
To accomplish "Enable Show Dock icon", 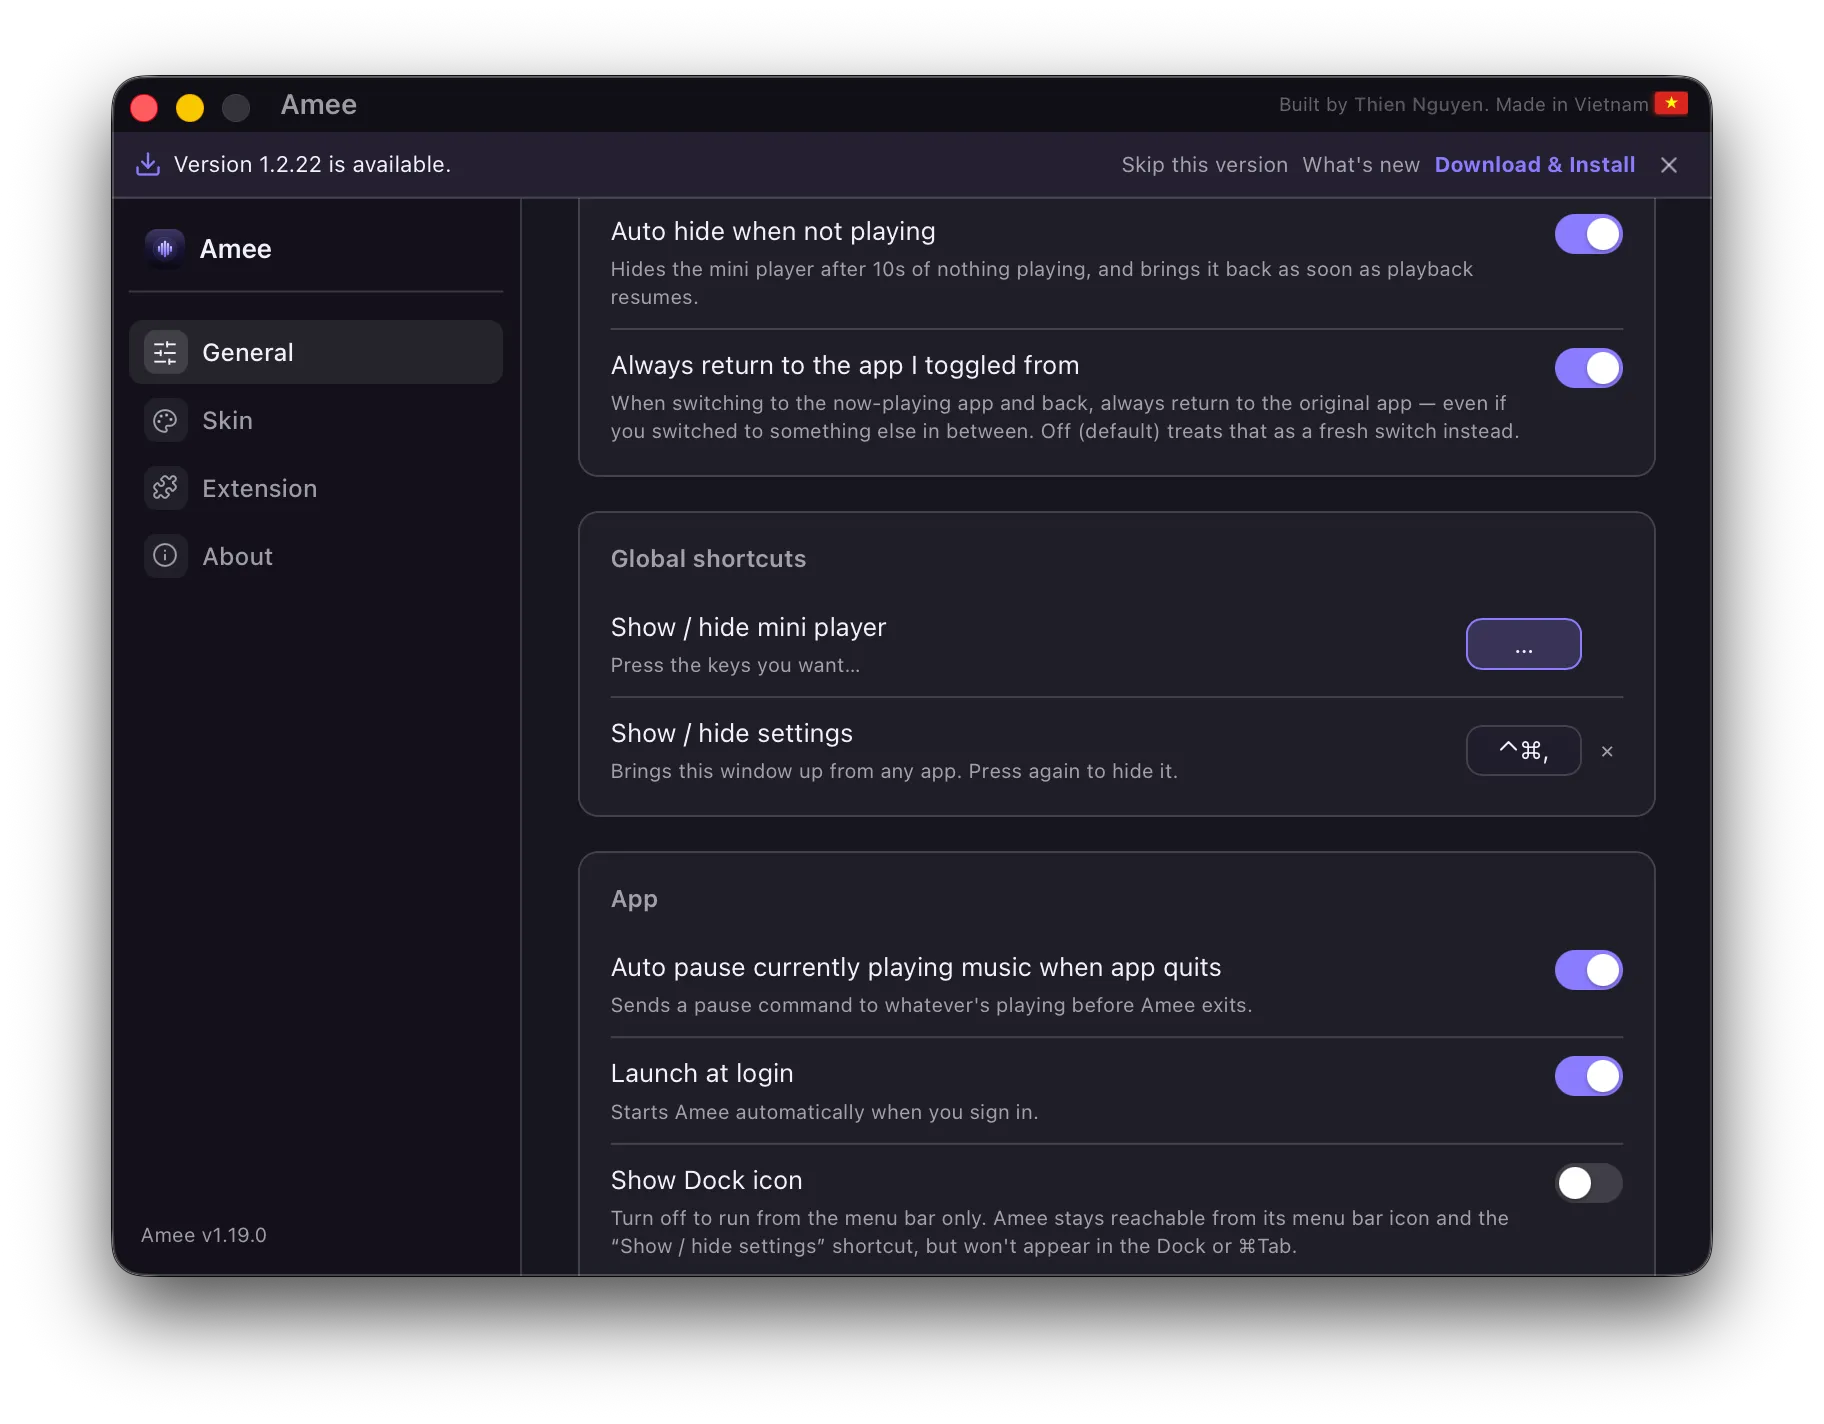I will pos(1588,1183).
